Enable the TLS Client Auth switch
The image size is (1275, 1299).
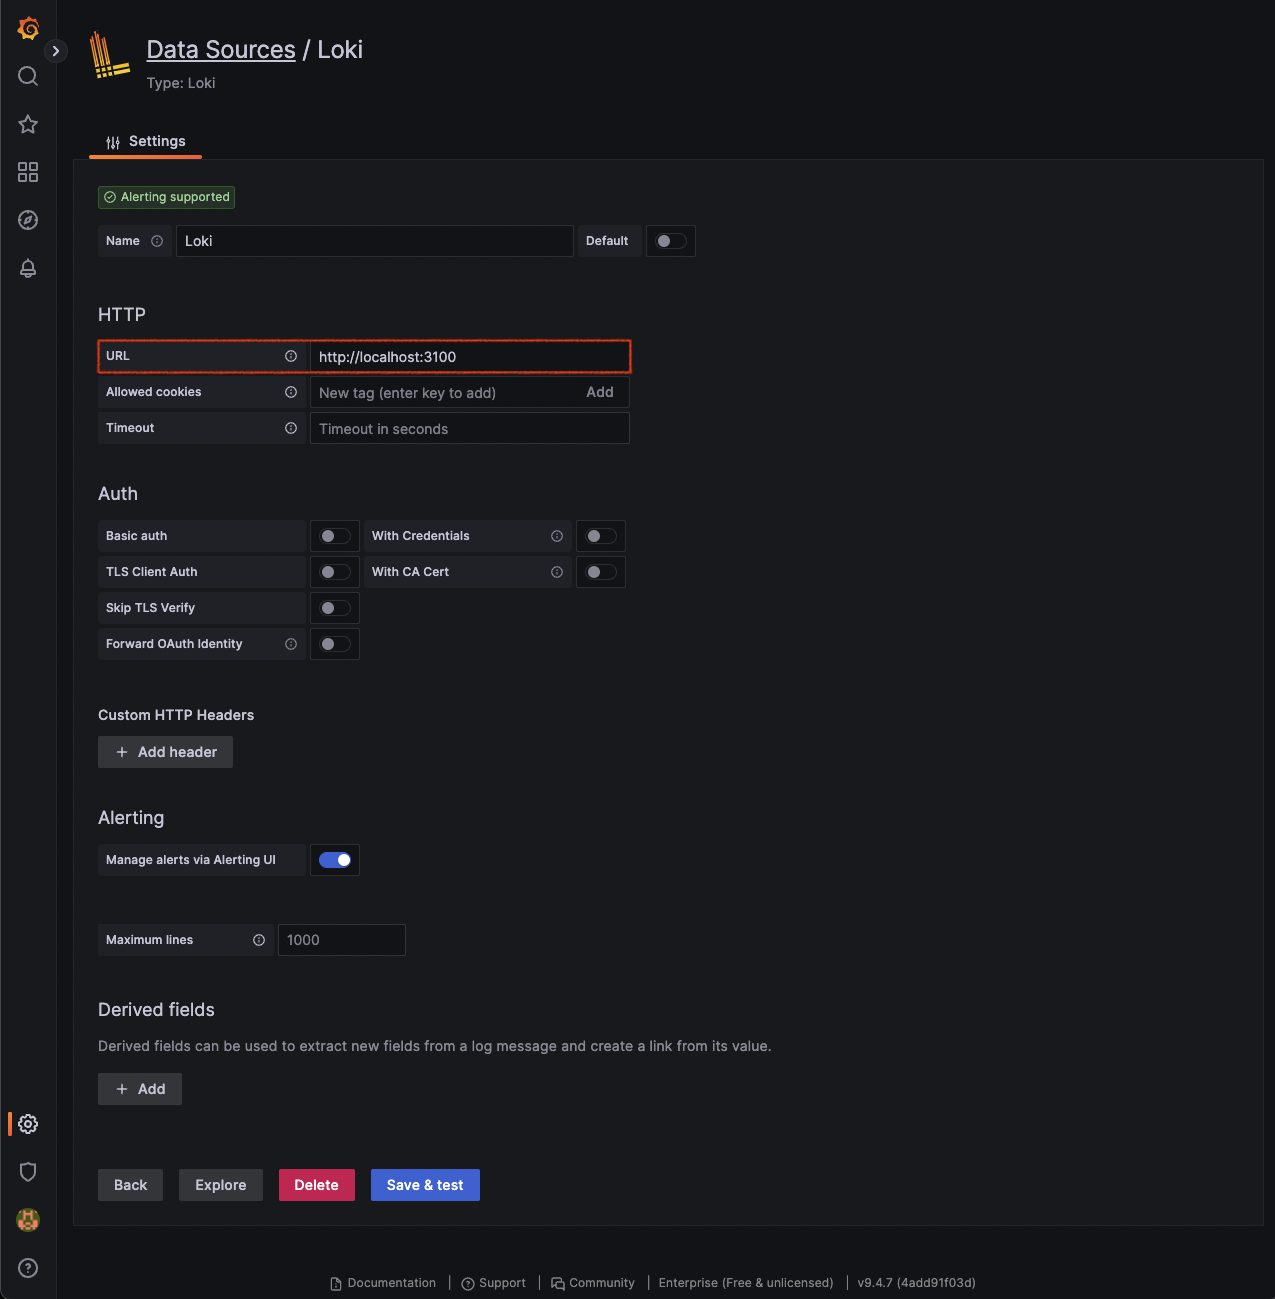(x=335, y=572)
